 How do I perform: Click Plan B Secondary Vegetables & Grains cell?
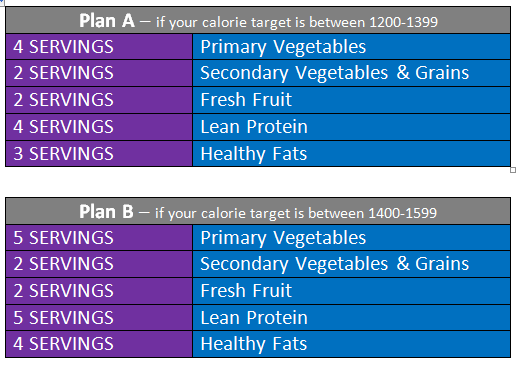click(351, 264)
